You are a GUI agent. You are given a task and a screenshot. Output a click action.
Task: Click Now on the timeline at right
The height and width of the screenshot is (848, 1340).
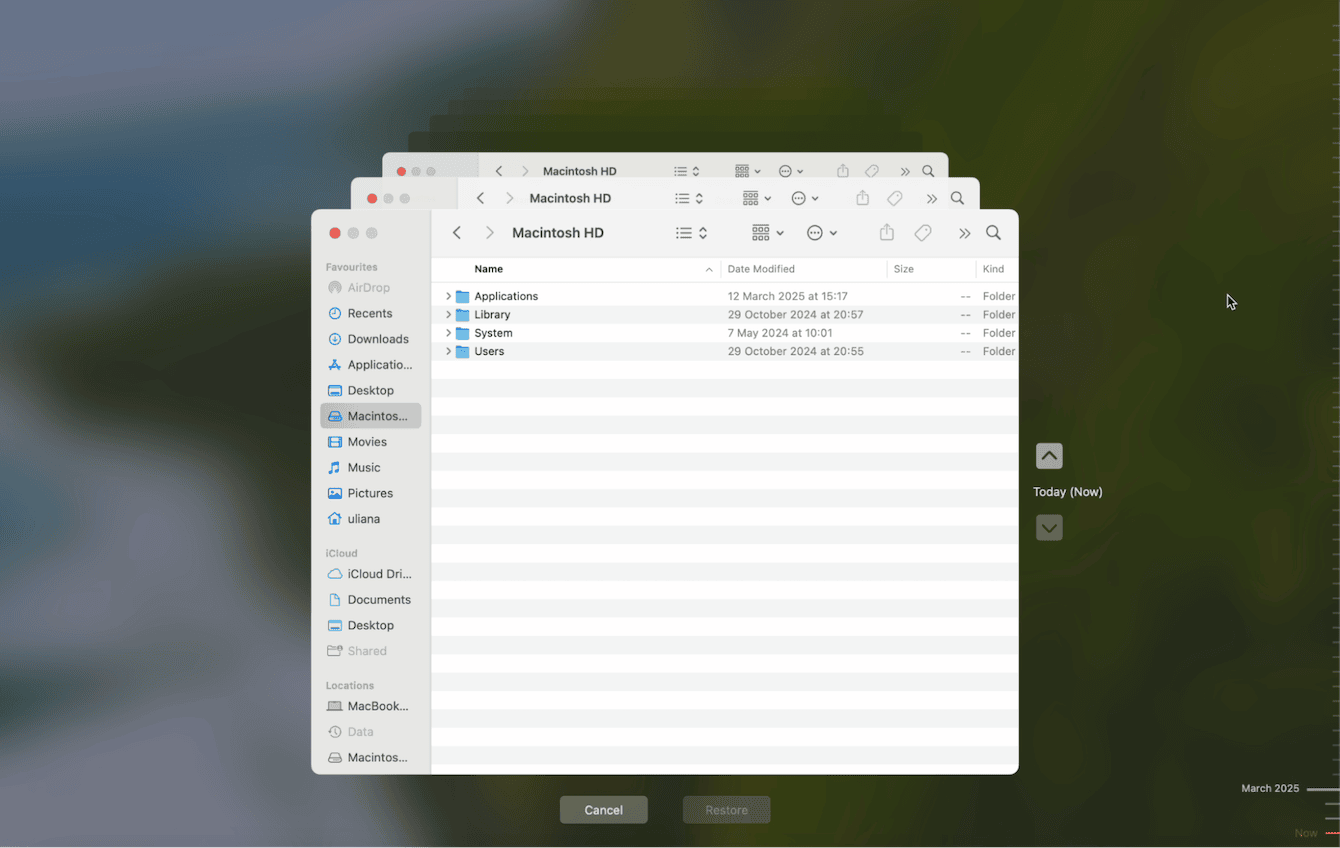pyautogui.click(x=1304, y=832)
